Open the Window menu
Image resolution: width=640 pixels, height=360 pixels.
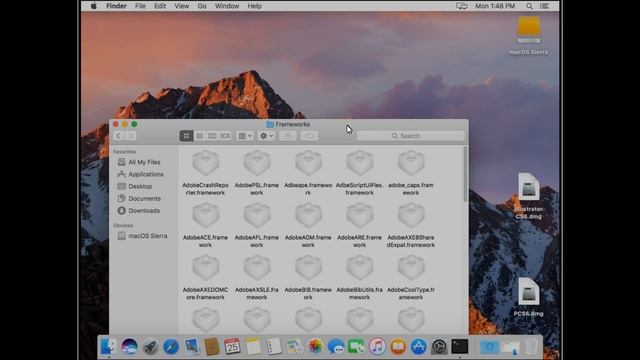(x=227, y=6)
